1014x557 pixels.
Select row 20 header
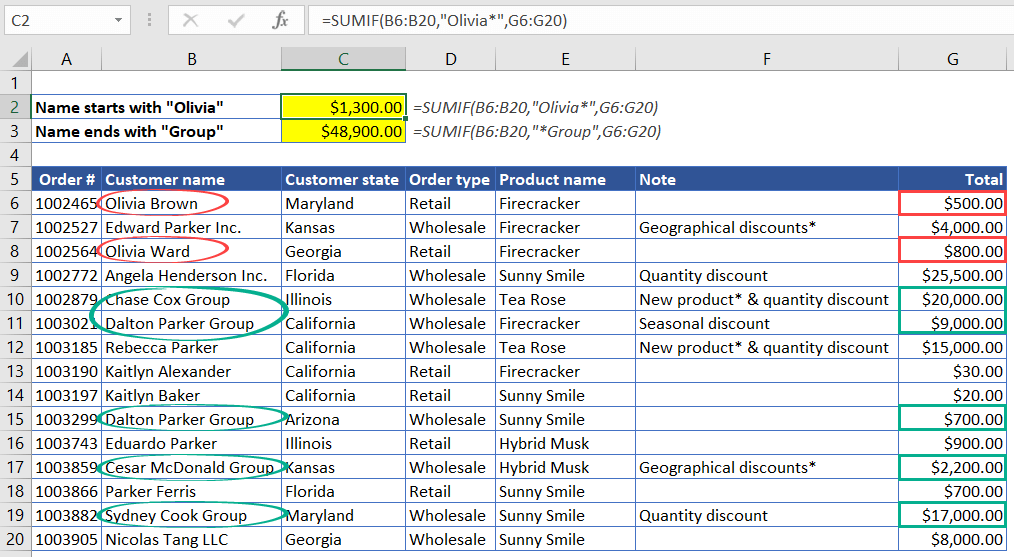click(x=15, y=540)
